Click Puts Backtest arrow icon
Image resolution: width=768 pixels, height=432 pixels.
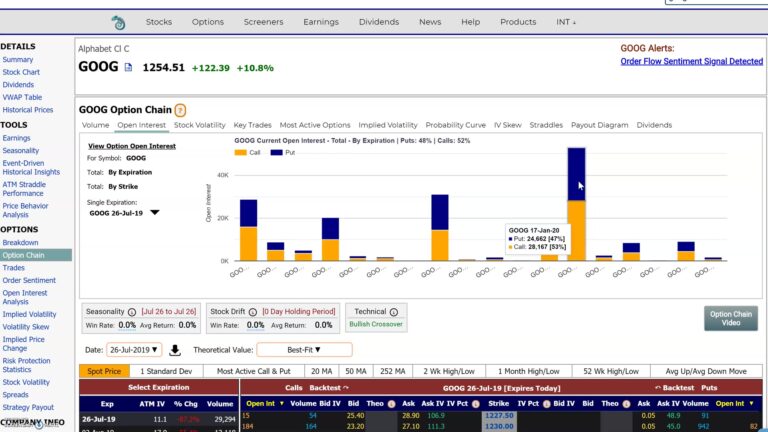[x=658, y=387]
